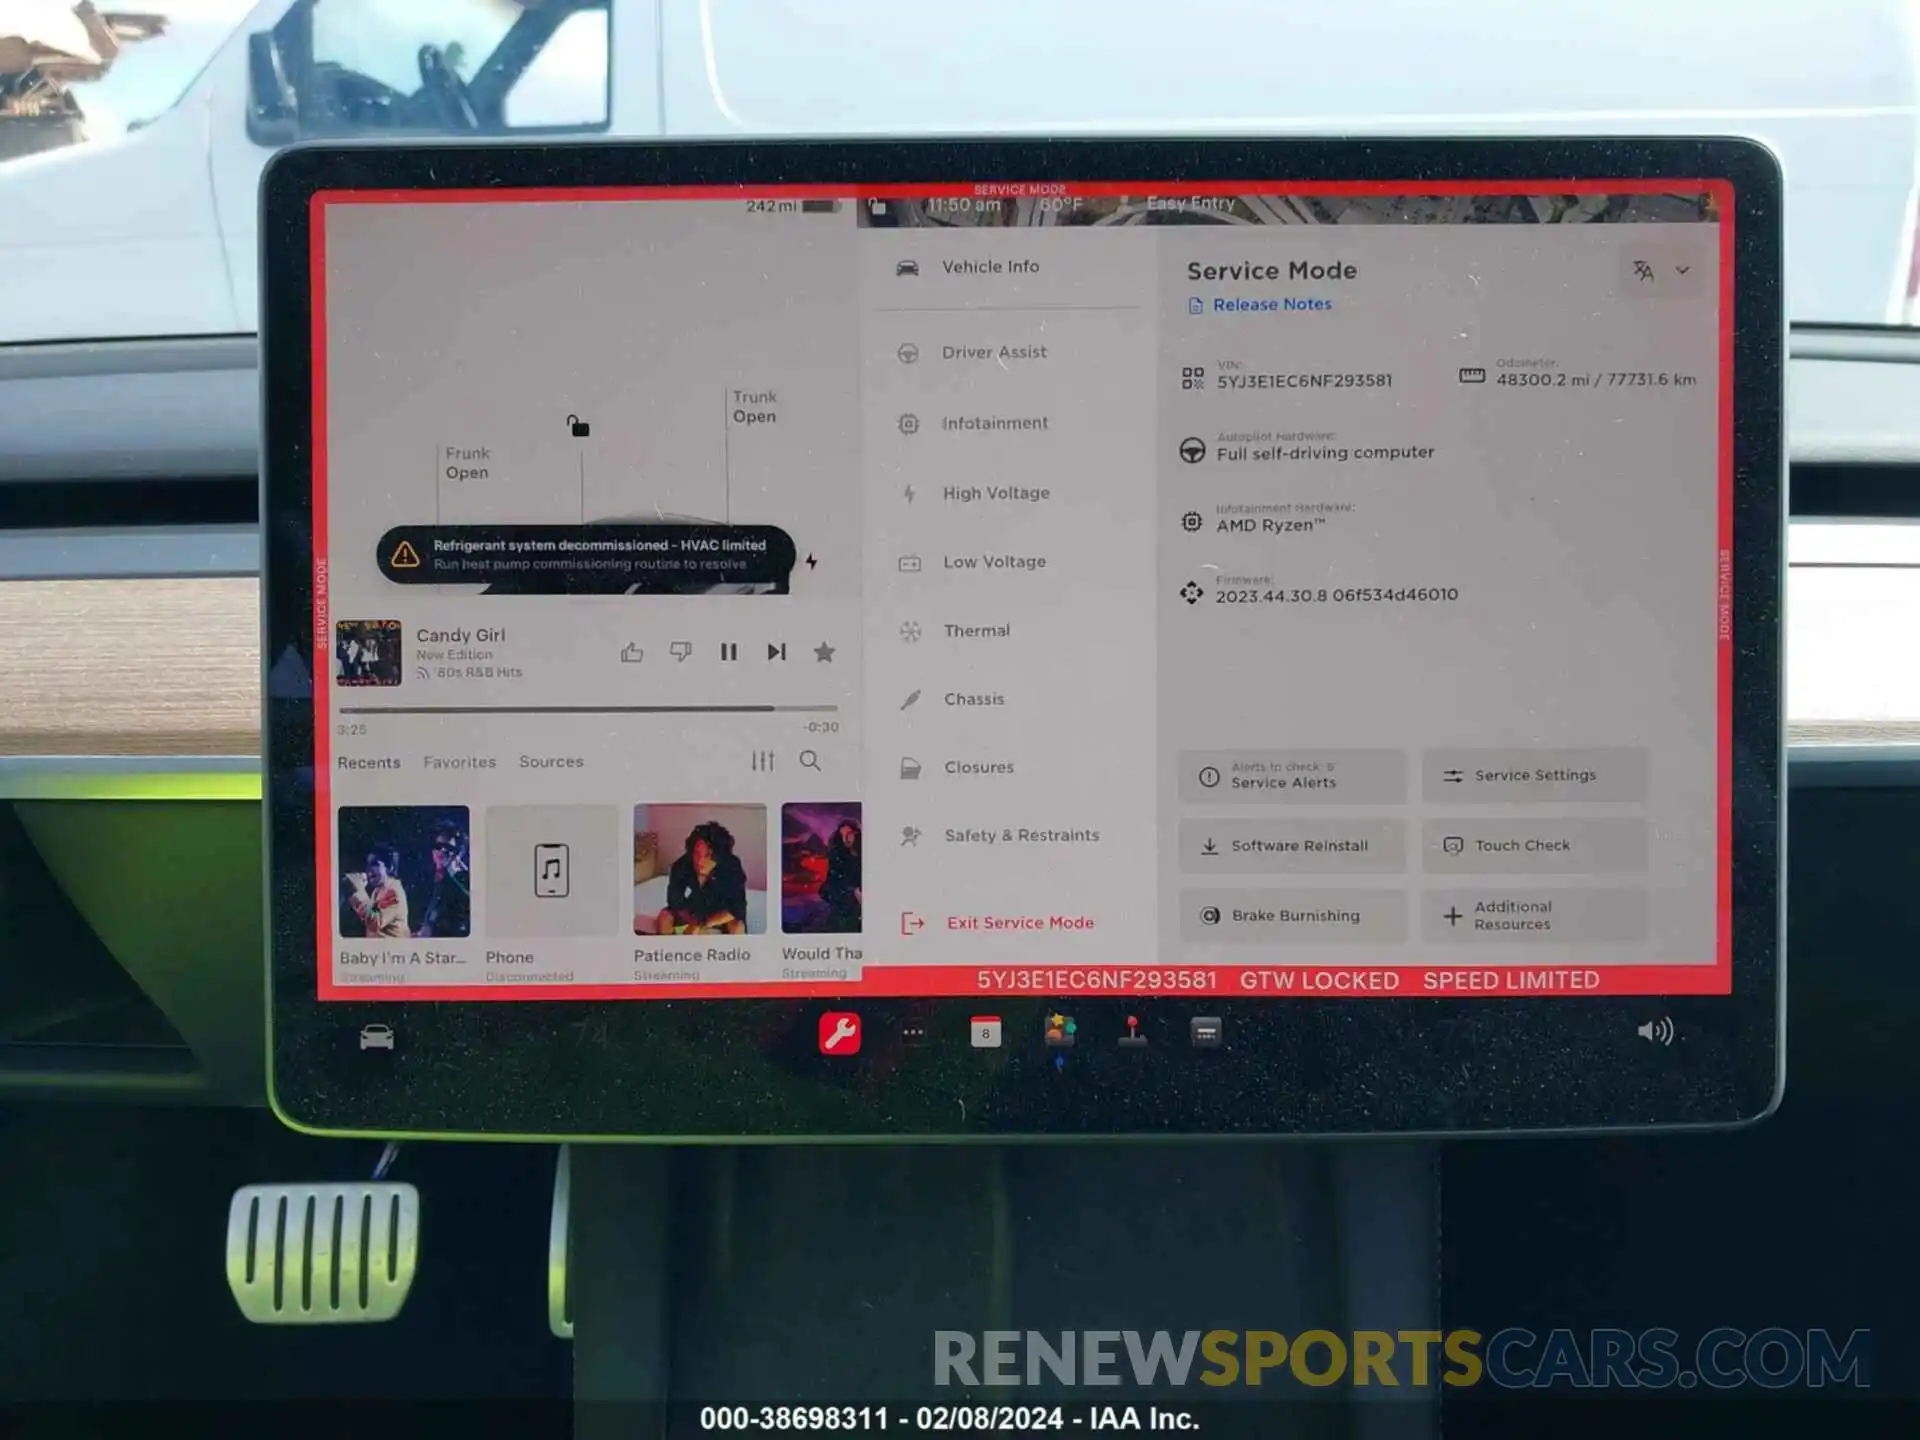Toggle the favorite star icon
This screenshot has height=1440, width=1920.
tap(825, 652)
